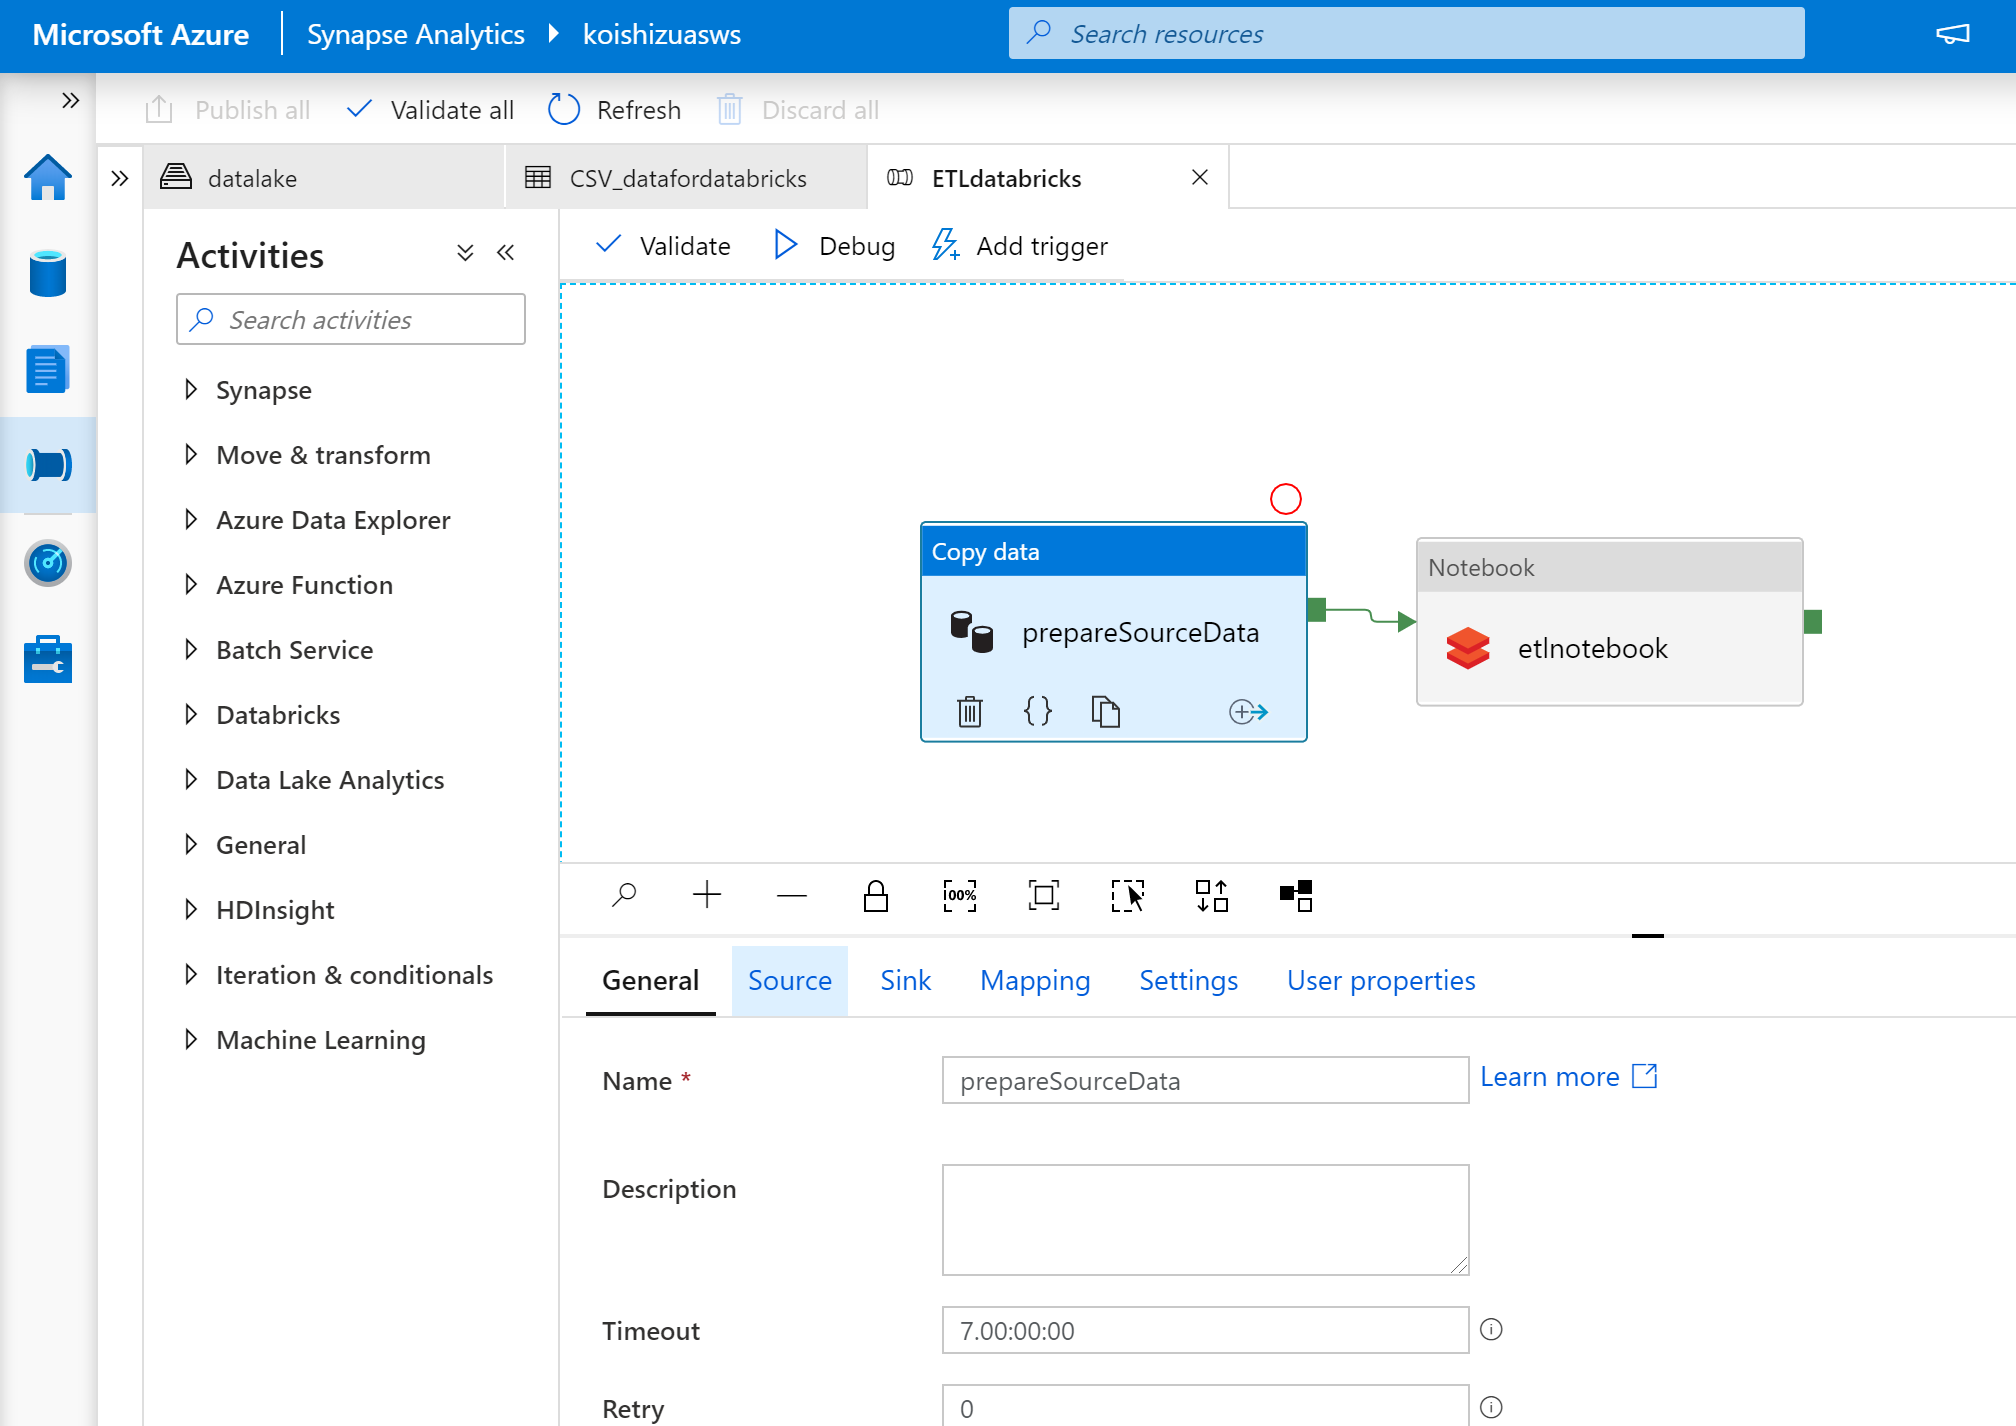This screenshot has height=1426, width=2016.
Task: Click add output arrow on Copy data
Action: [x=1248, y=711]
